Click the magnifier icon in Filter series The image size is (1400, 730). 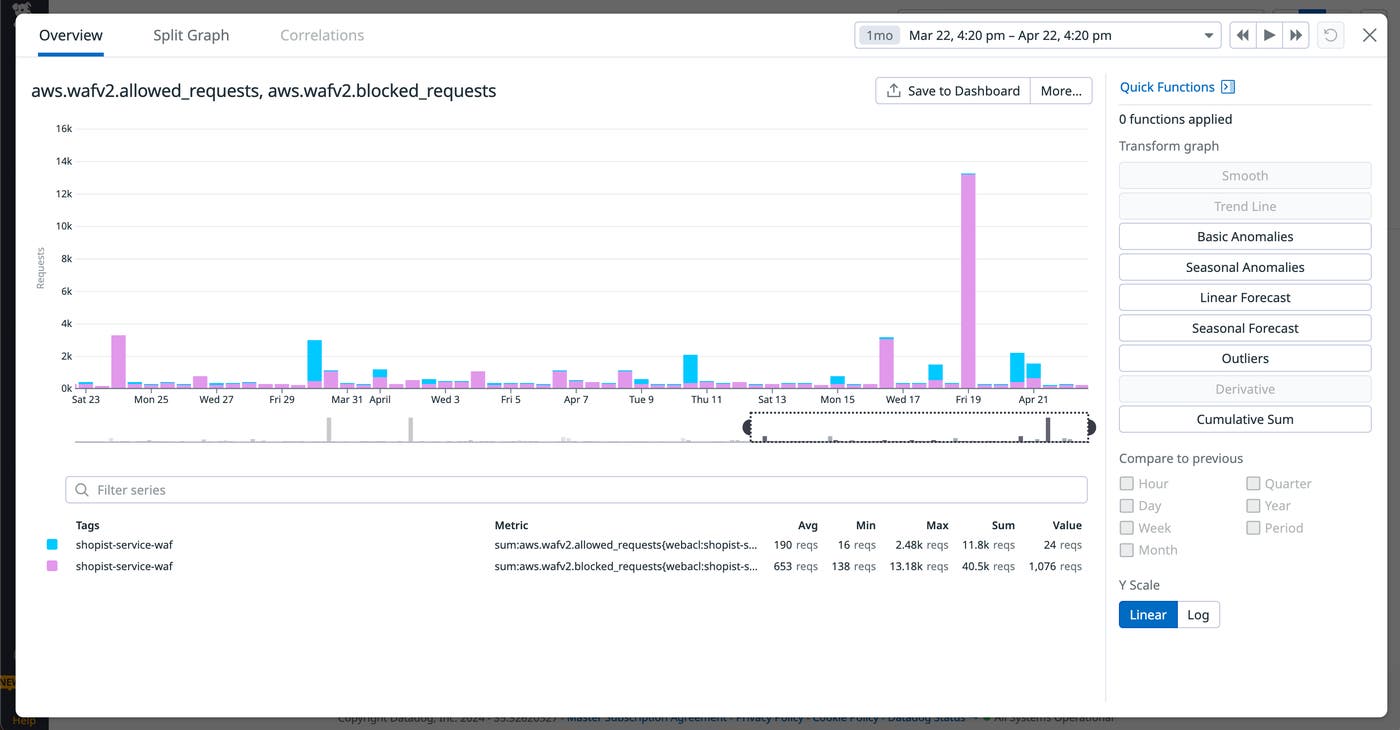point(83,489)
